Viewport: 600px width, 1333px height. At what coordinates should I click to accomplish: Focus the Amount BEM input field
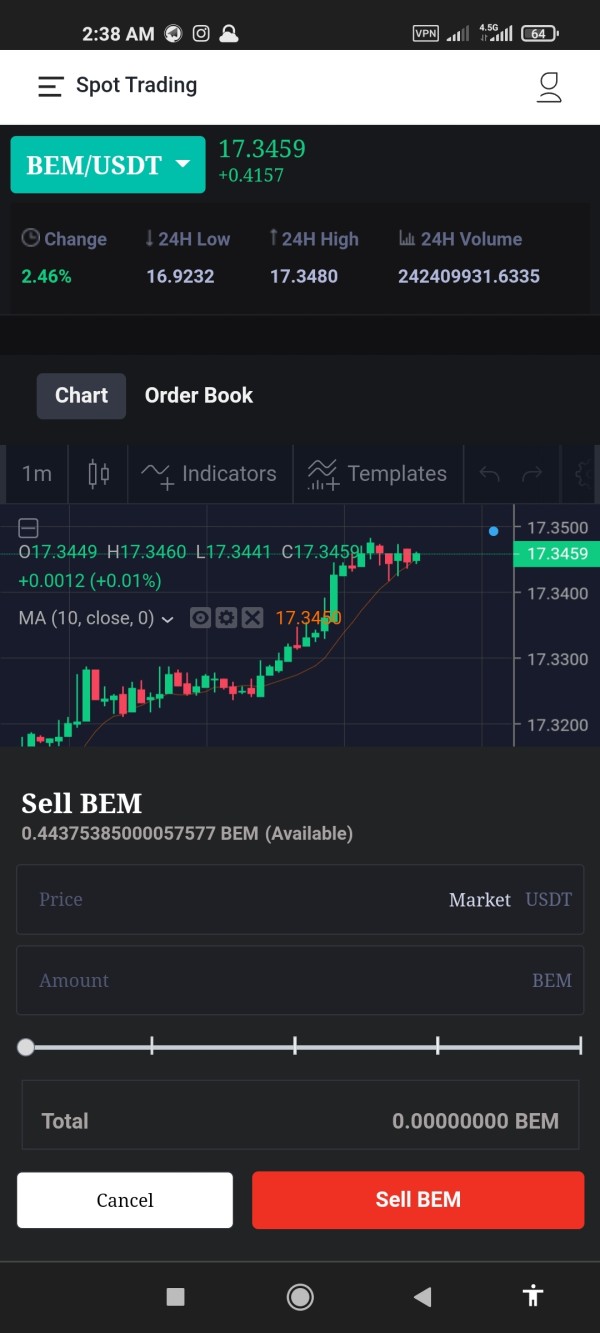pyautogui.click(x=300, y=980)
